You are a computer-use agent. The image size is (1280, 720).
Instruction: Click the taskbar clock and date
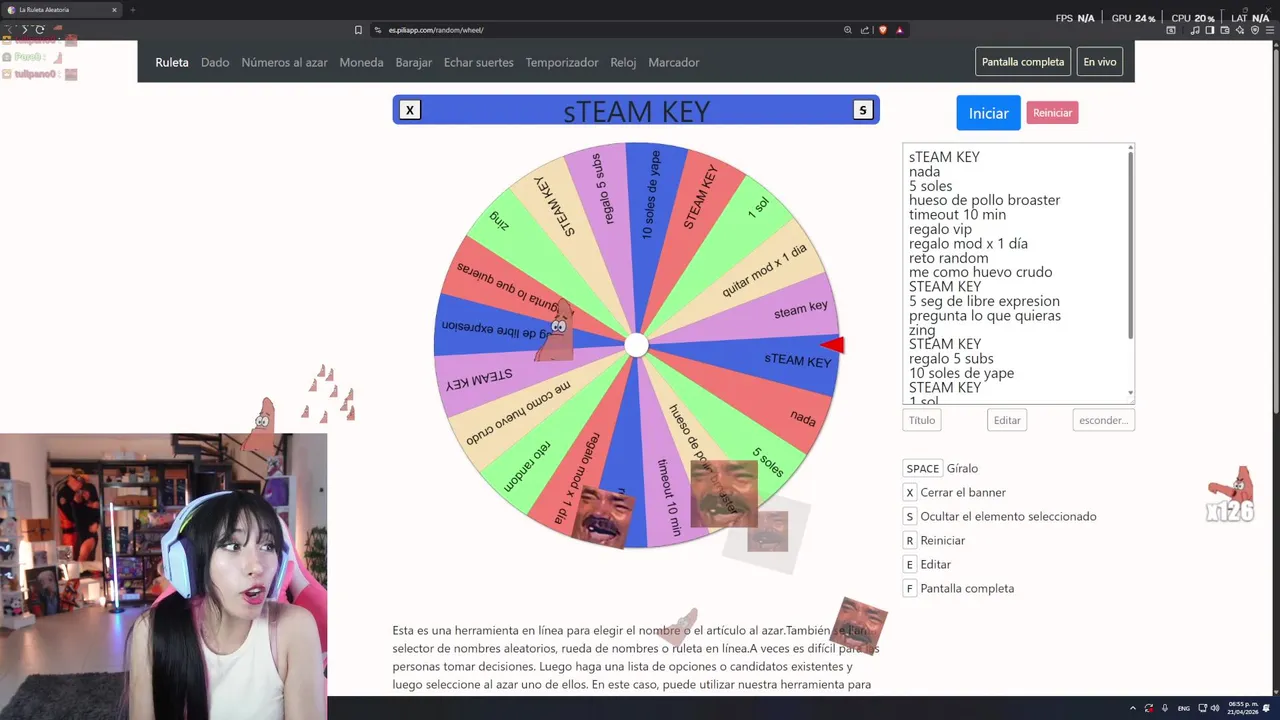[1243, 708]
